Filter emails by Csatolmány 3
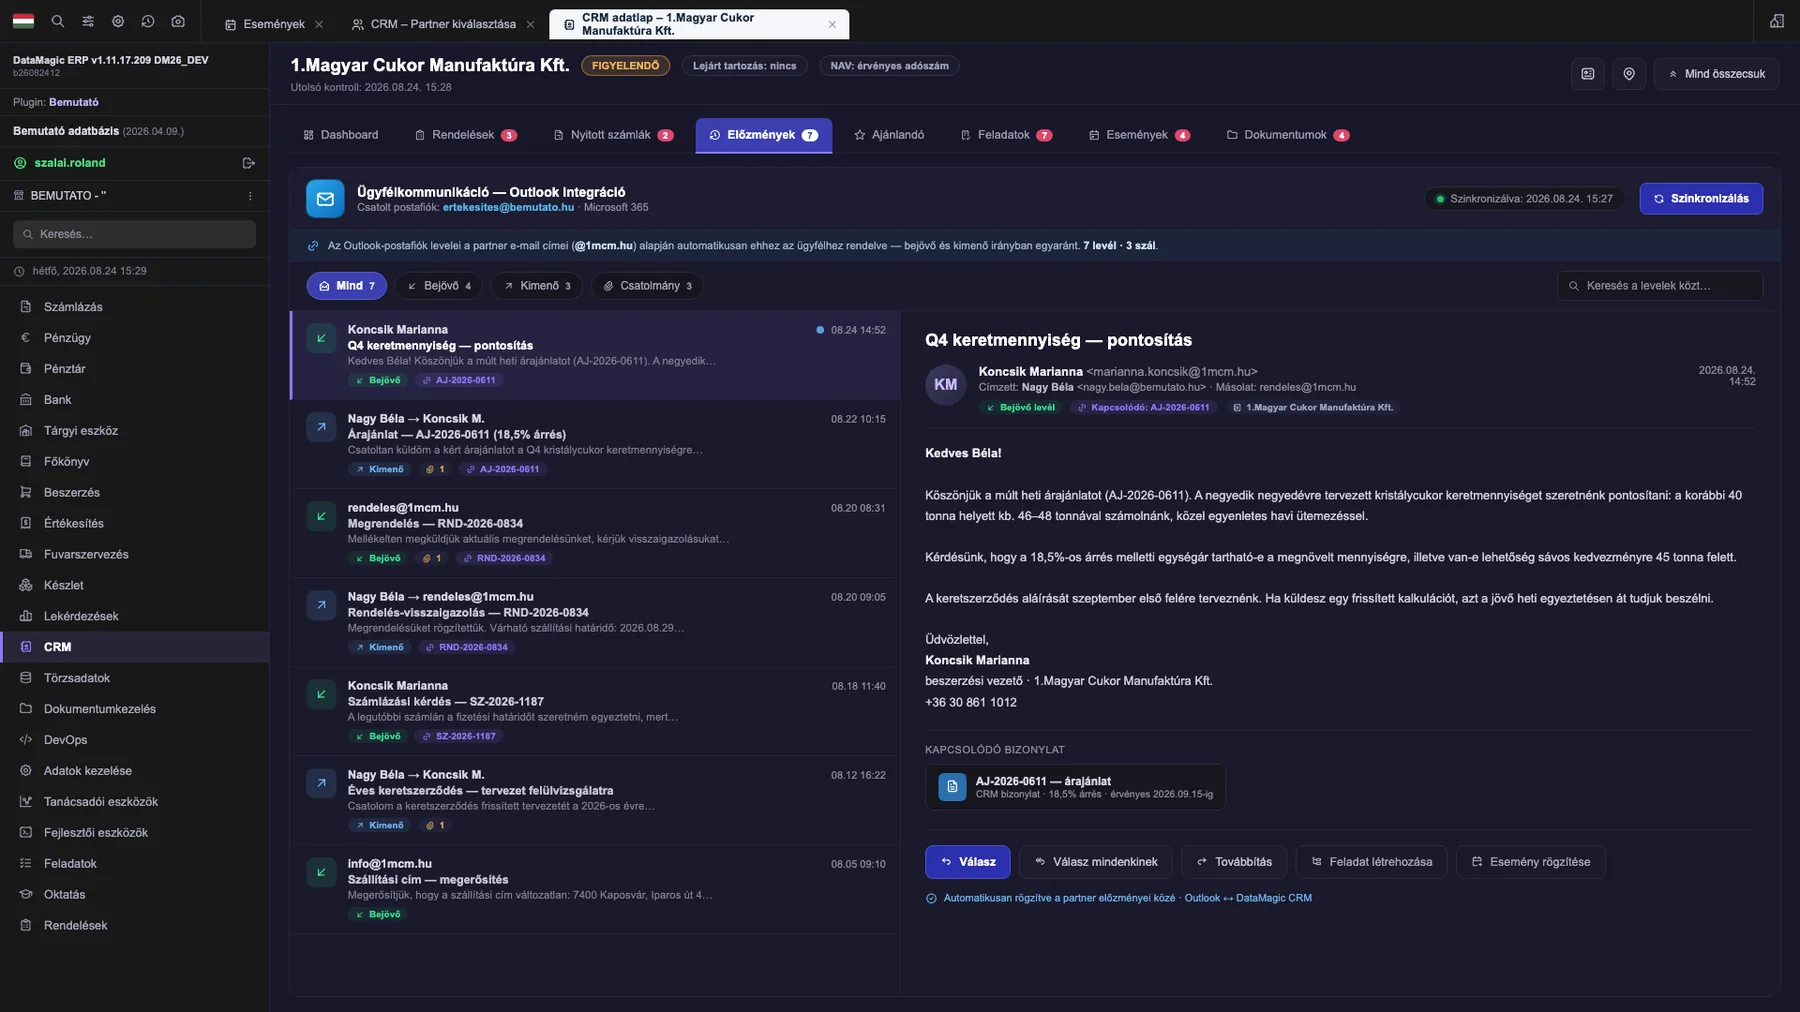The width and height of the screenshot is (1800, 1012). tap(647, 286)
